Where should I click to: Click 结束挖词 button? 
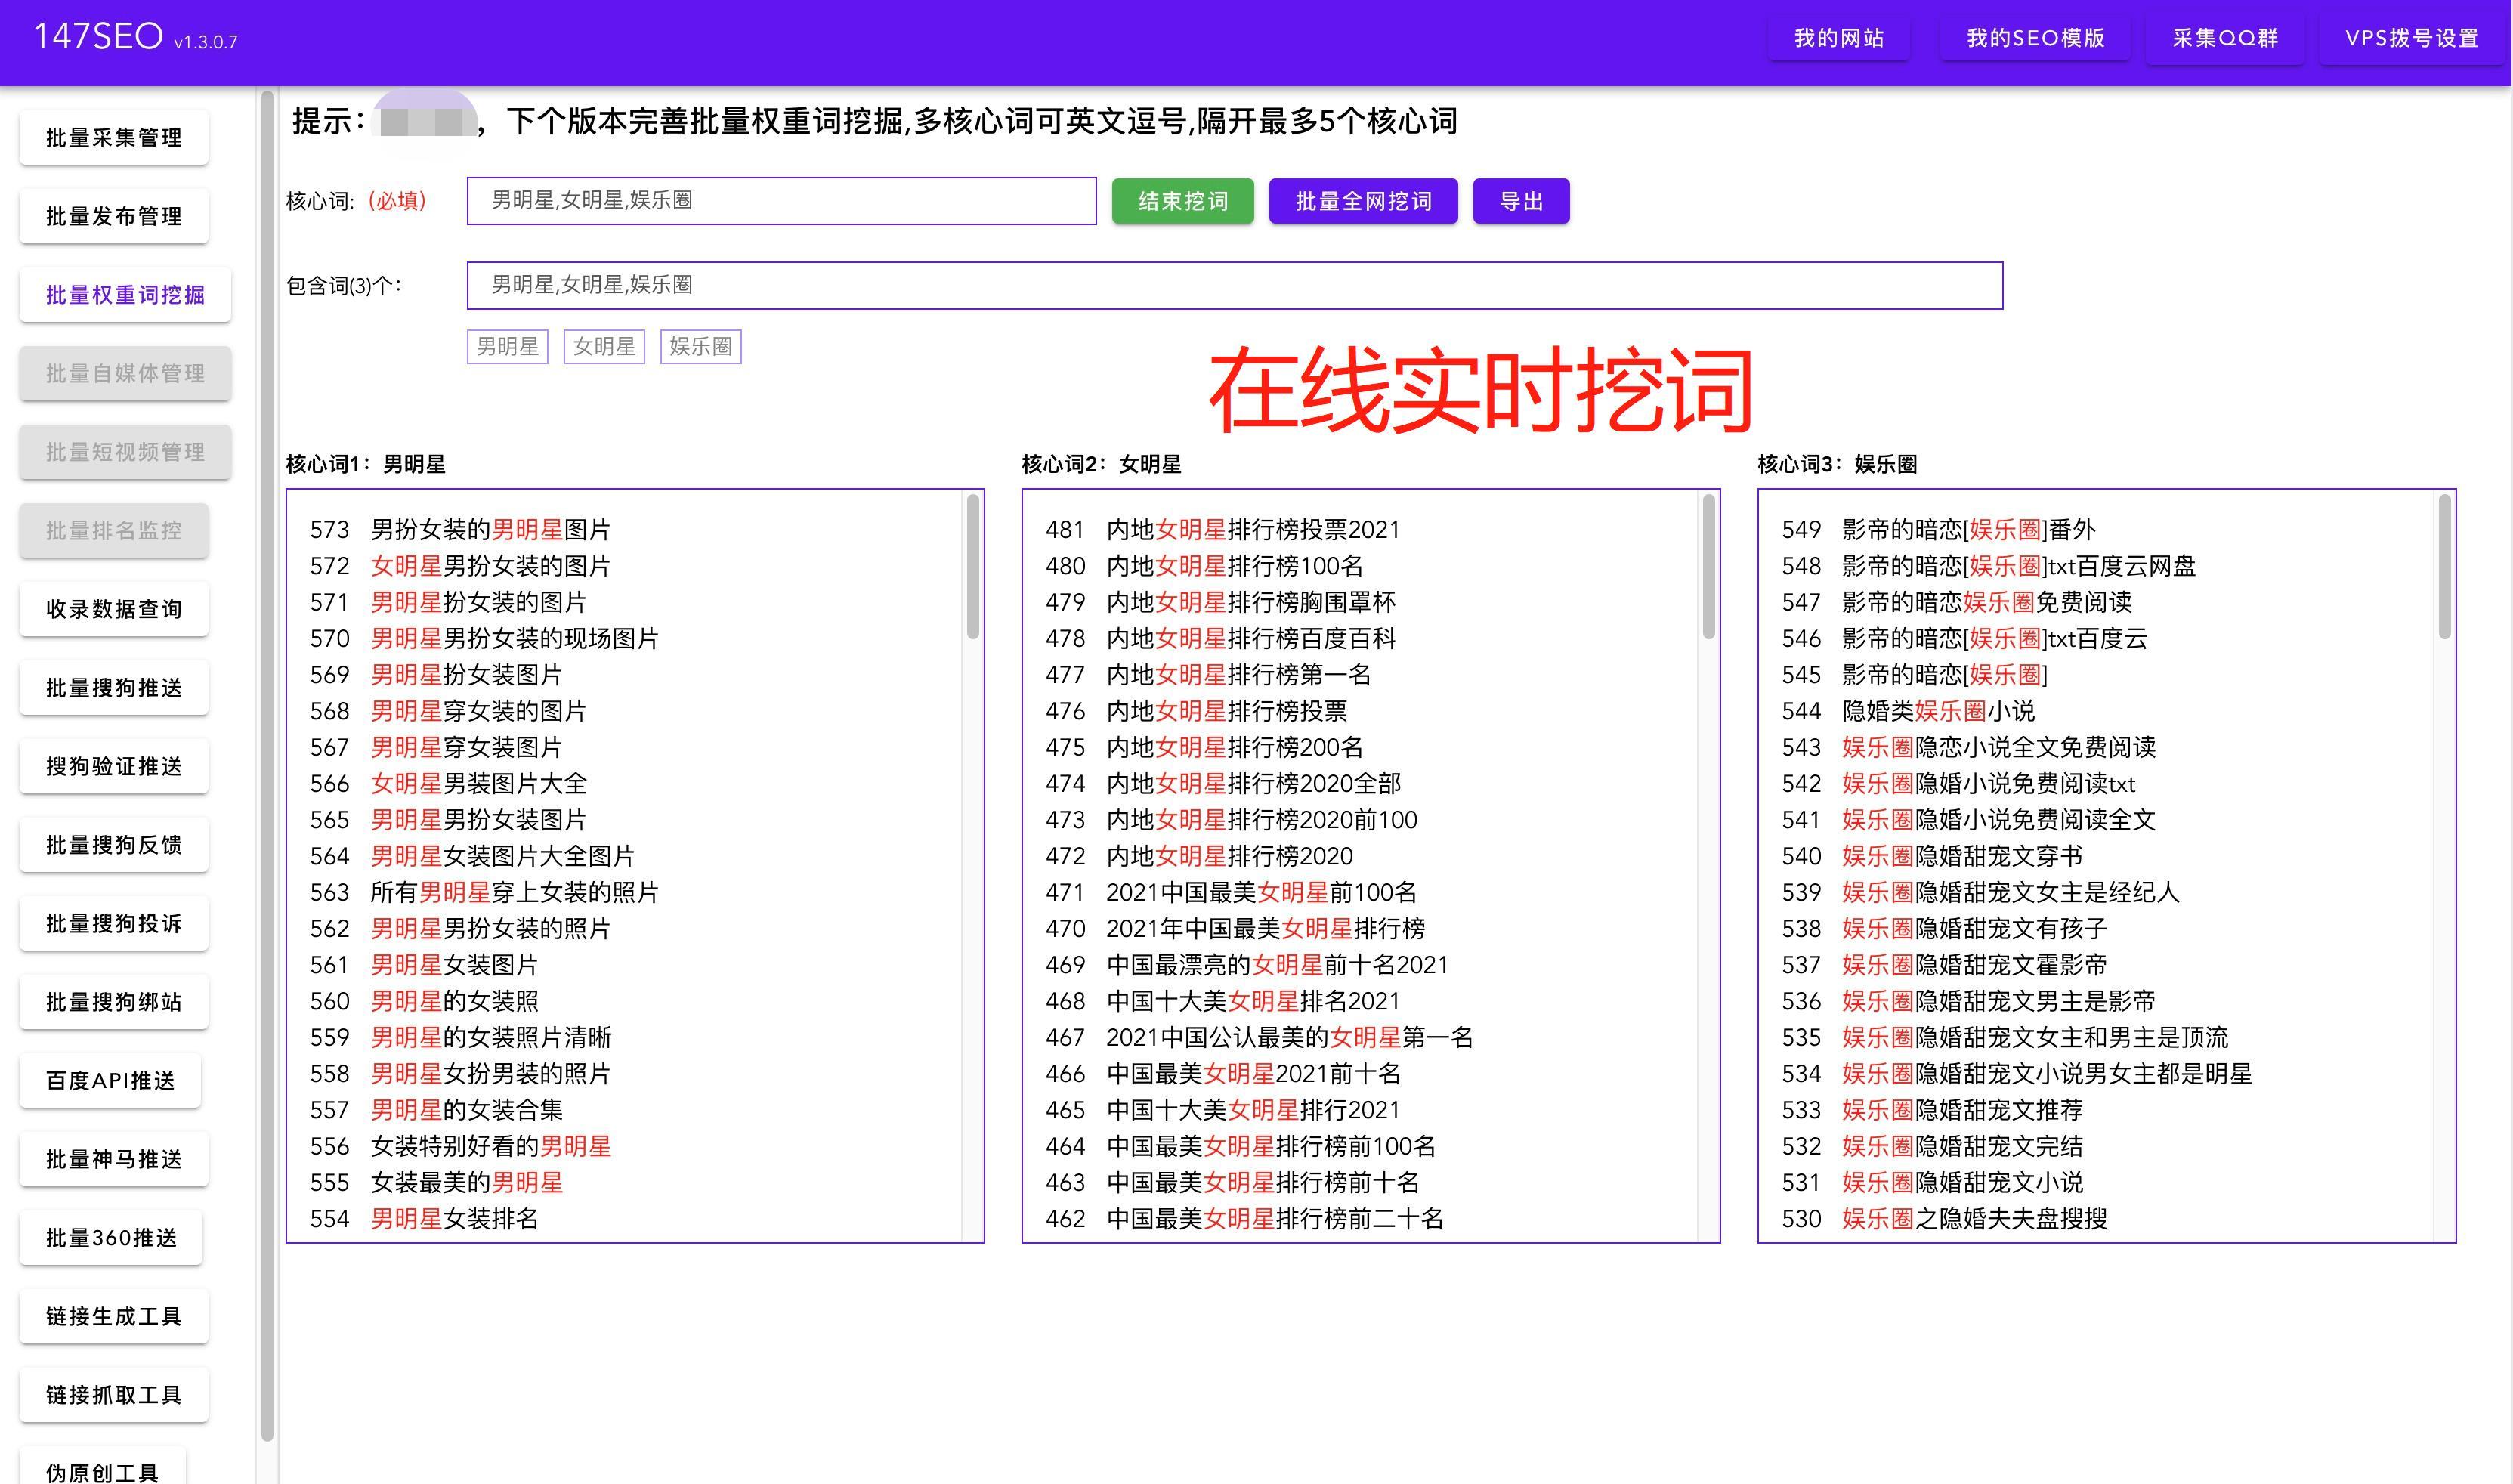(x=1182, y=199)
